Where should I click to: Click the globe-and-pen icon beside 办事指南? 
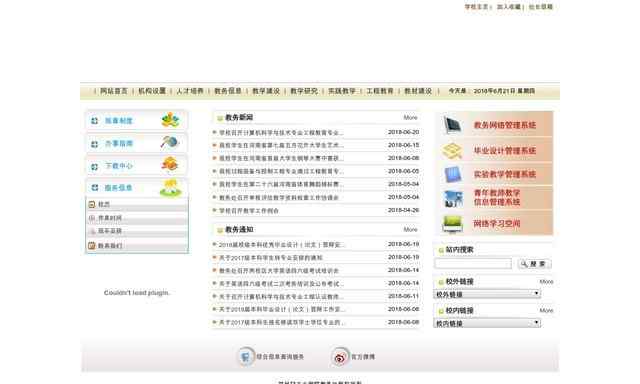tap(170, 142)
